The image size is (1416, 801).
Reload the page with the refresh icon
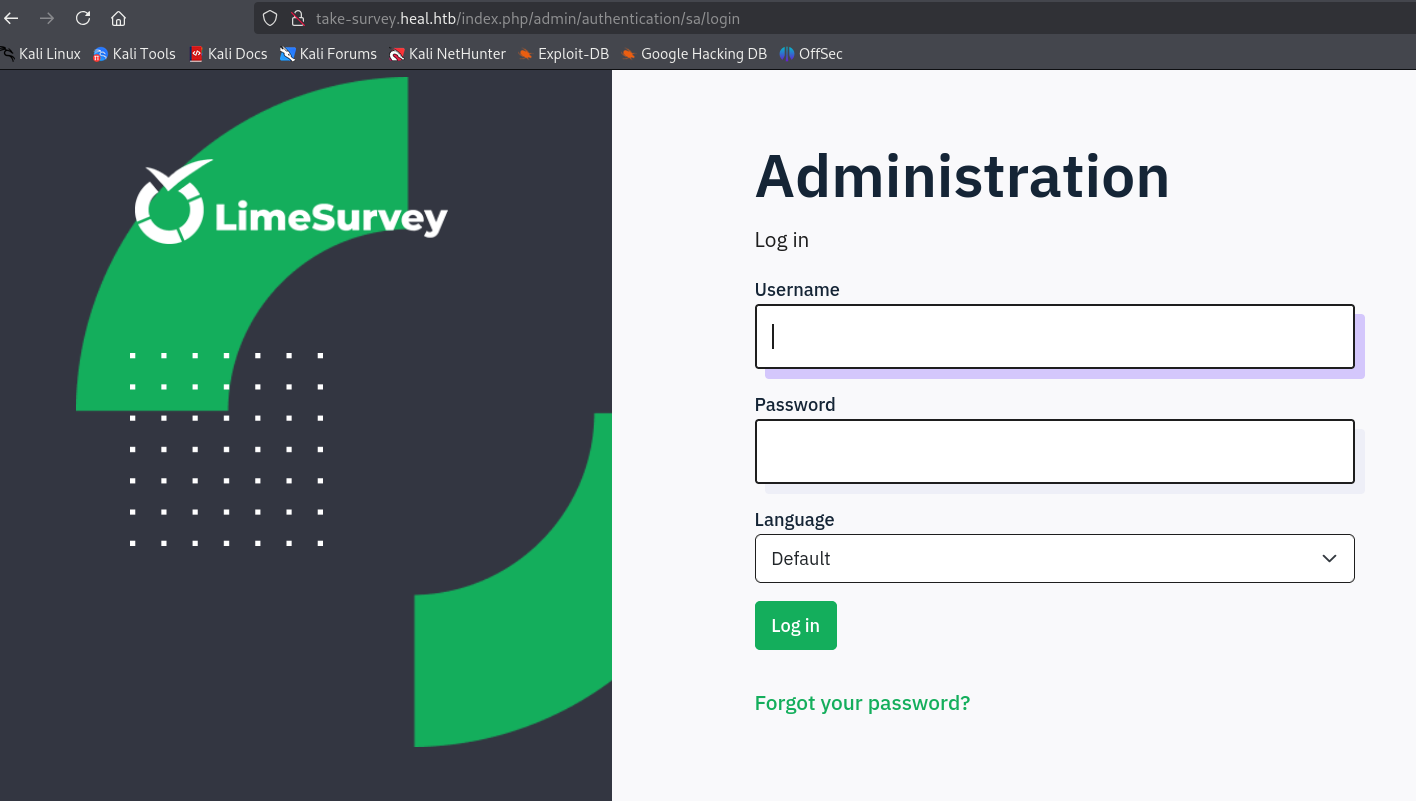tap(83, 18)
